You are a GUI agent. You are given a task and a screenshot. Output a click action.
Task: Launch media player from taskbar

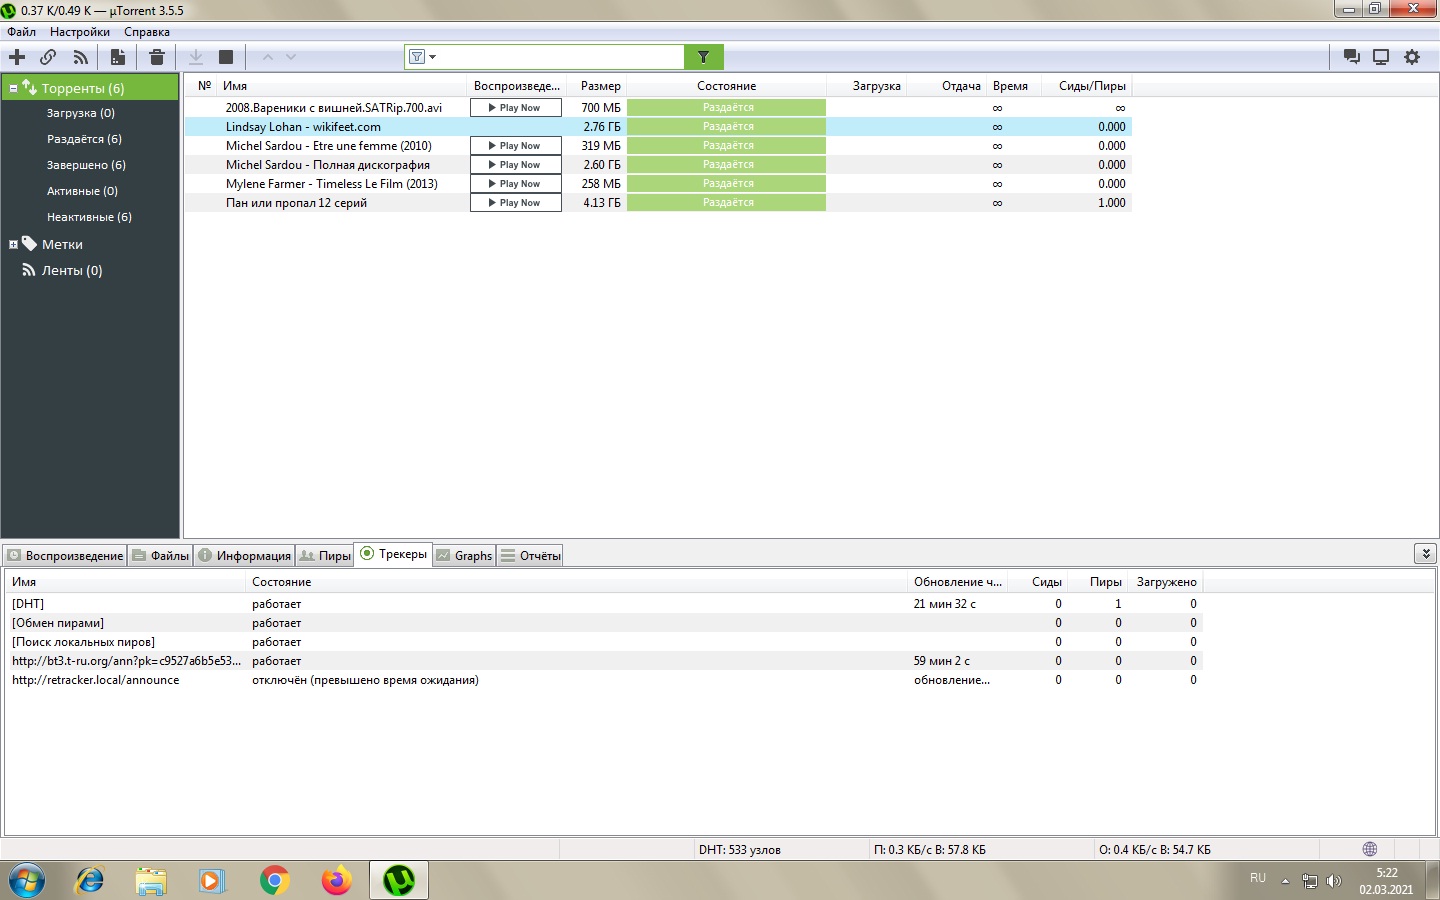[x=211, y=880]
